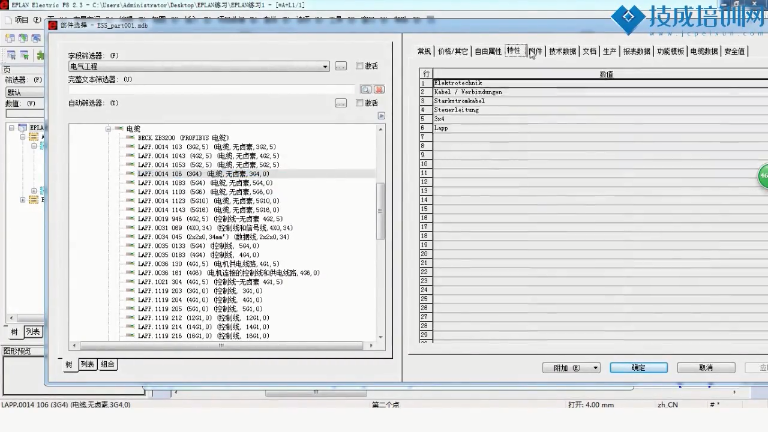Click the third toolbar icon under the 项目 menu
Image resolution: width=768 pixels, height=432 pixels.
click(36, 38)
